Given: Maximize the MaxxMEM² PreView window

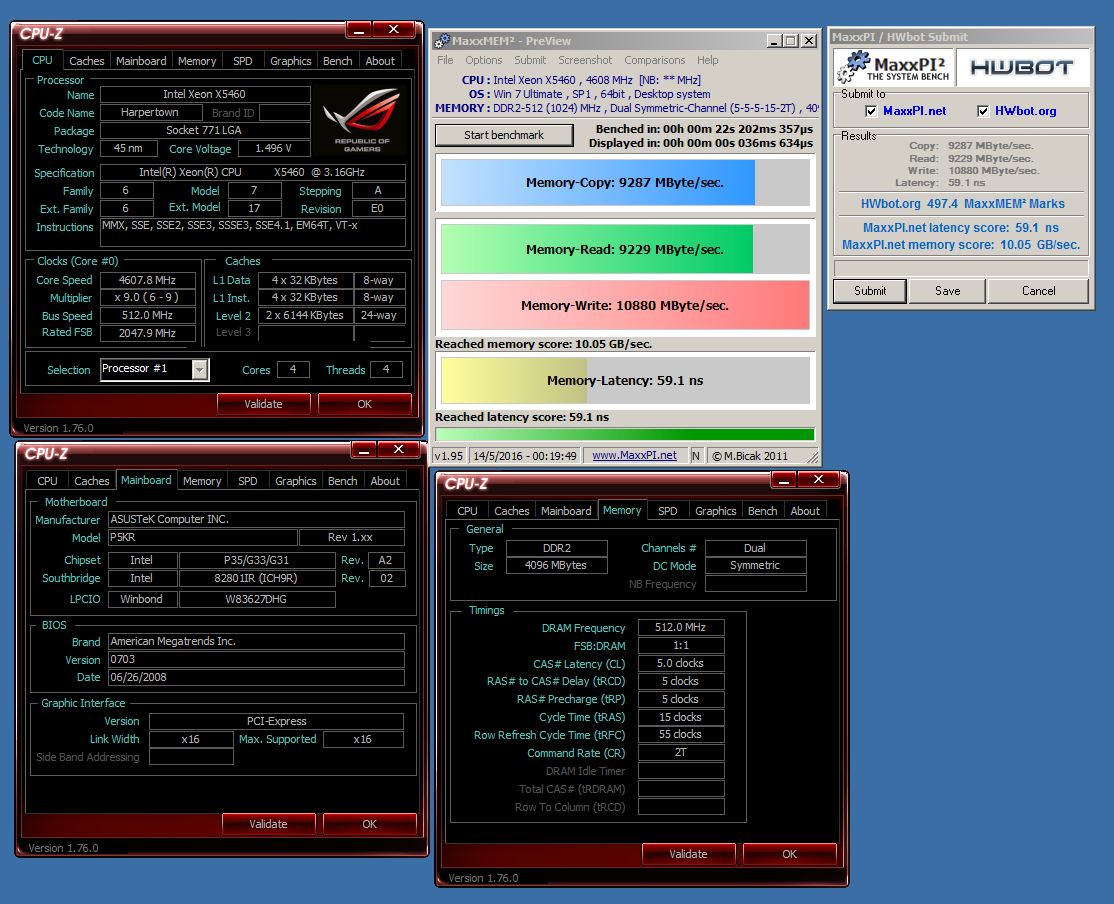Looking at the screenshot, I should pyautogui.click(x=791, y=41).
